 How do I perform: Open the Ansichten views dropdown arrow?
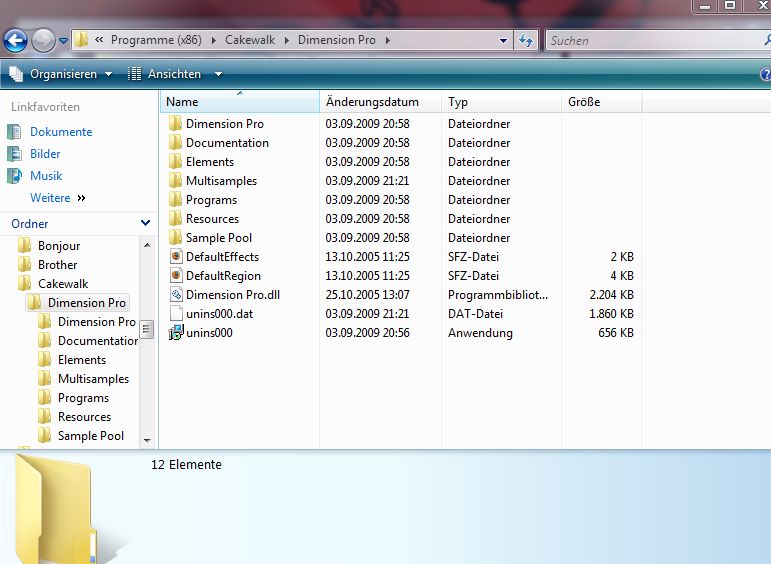(x=218, y=74)
